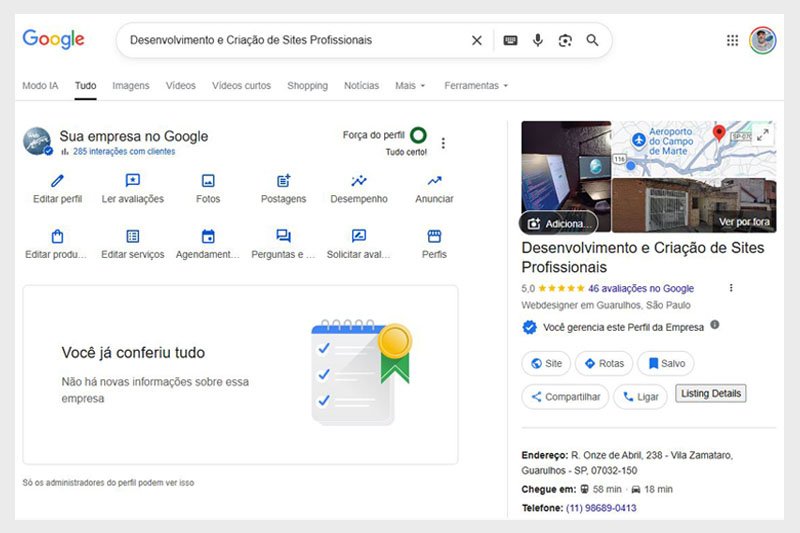
Task: Open Agendamentos calendar icon
Action: [208, 236]
